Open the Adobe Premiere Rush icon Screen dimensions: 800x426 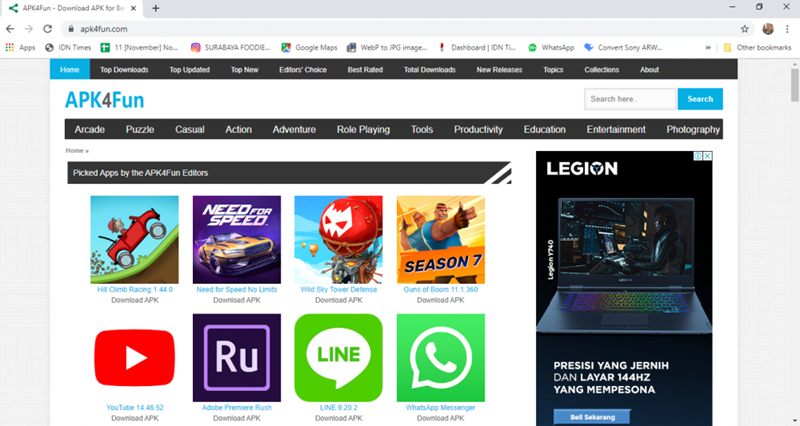point(236,357)
